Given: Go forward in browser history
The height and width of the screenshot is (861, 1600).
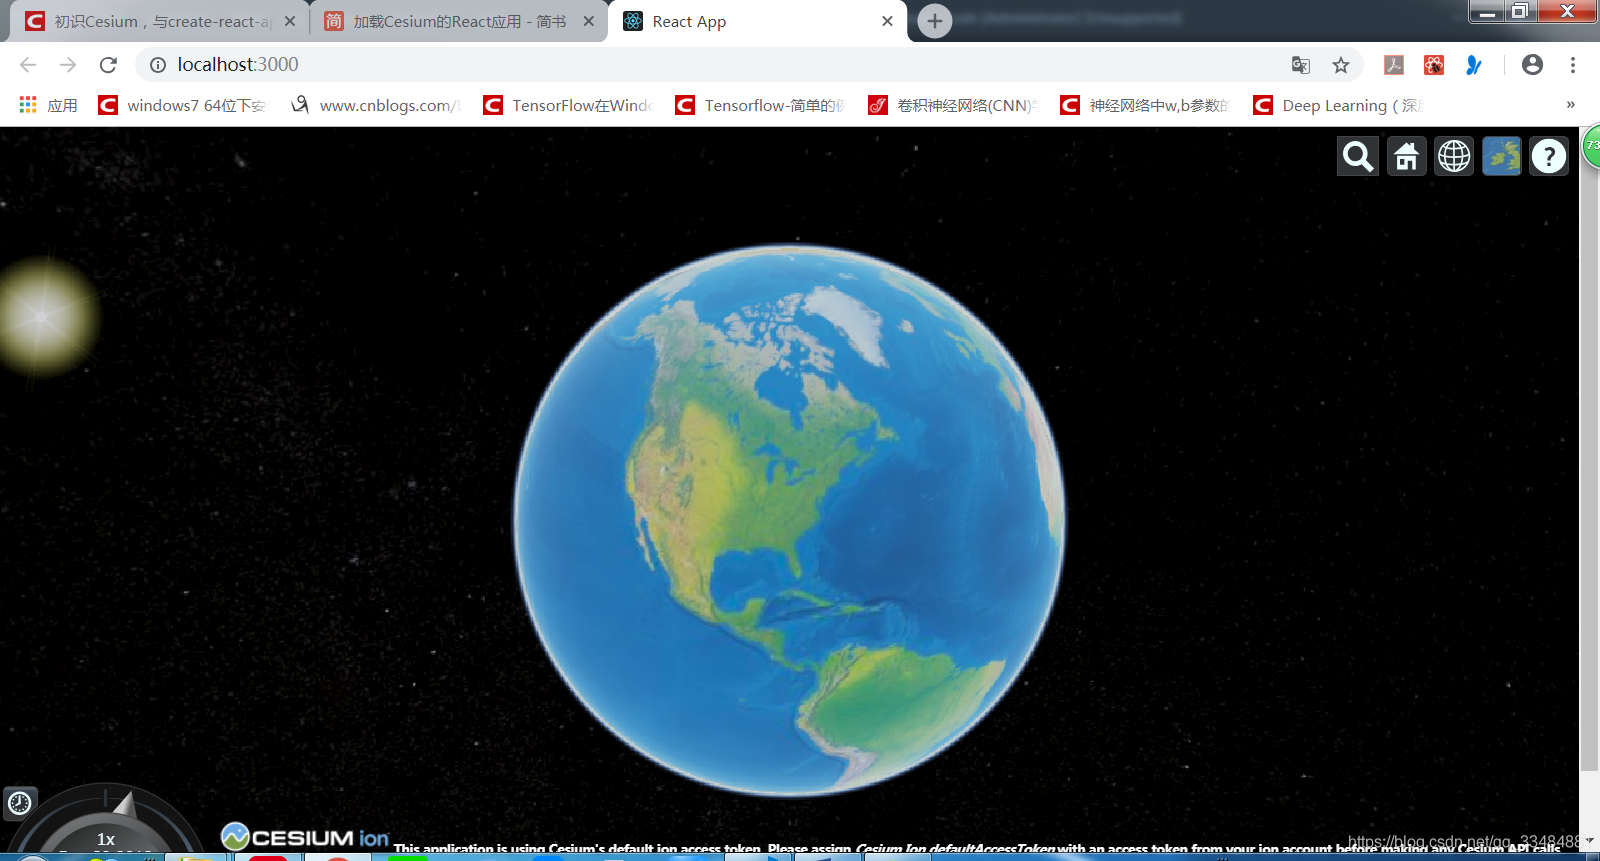Looking at the screenshot, I should tap(68, 65).
